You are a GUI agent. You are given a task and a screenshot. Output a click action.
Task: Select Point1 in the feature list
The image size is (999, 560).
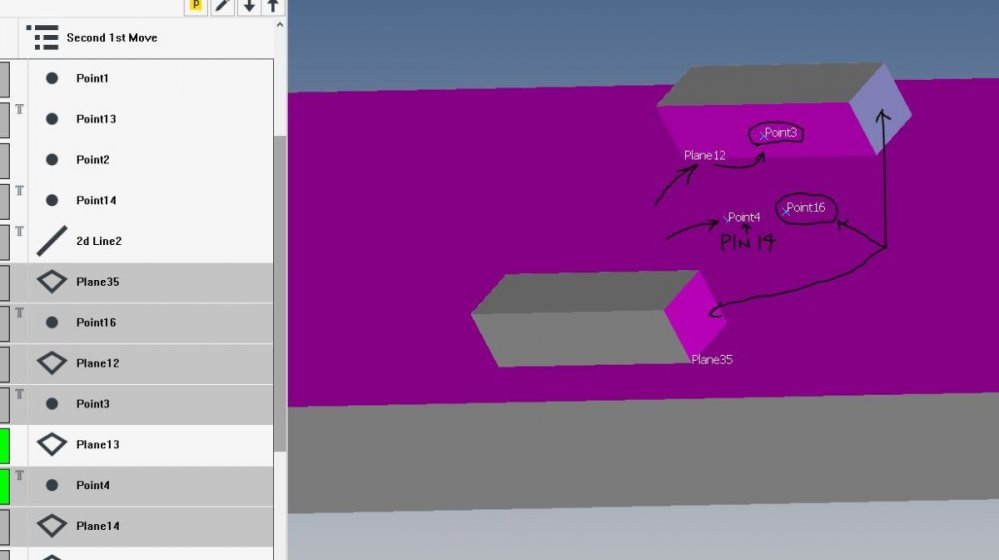coord(92,78)
